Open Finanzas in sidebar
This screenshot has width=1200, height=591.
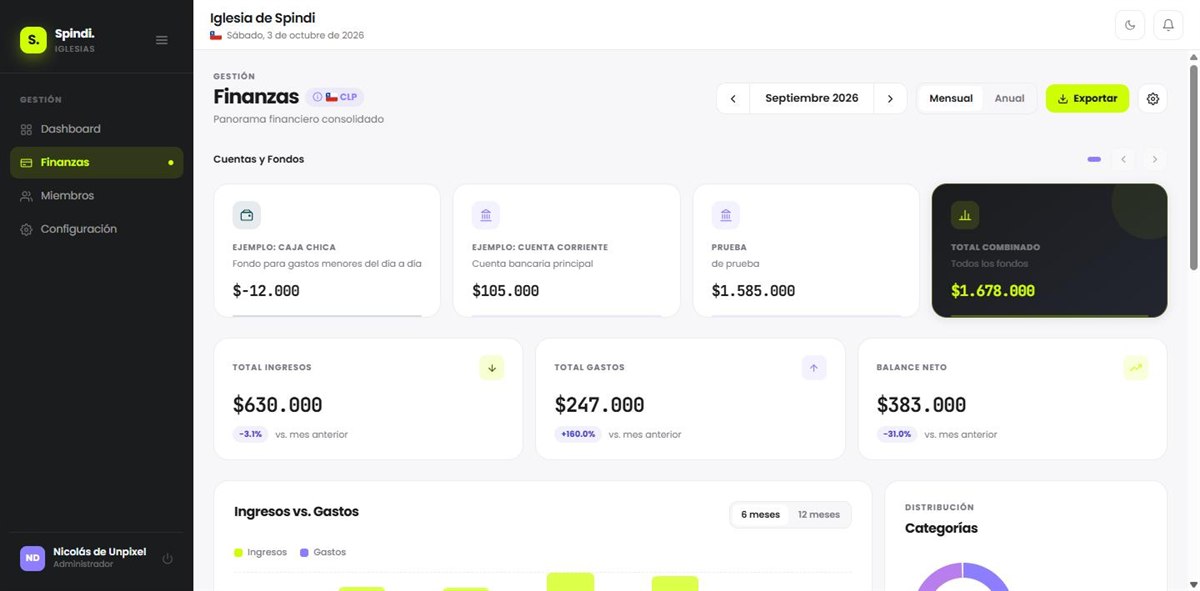(x=96, y=162)
